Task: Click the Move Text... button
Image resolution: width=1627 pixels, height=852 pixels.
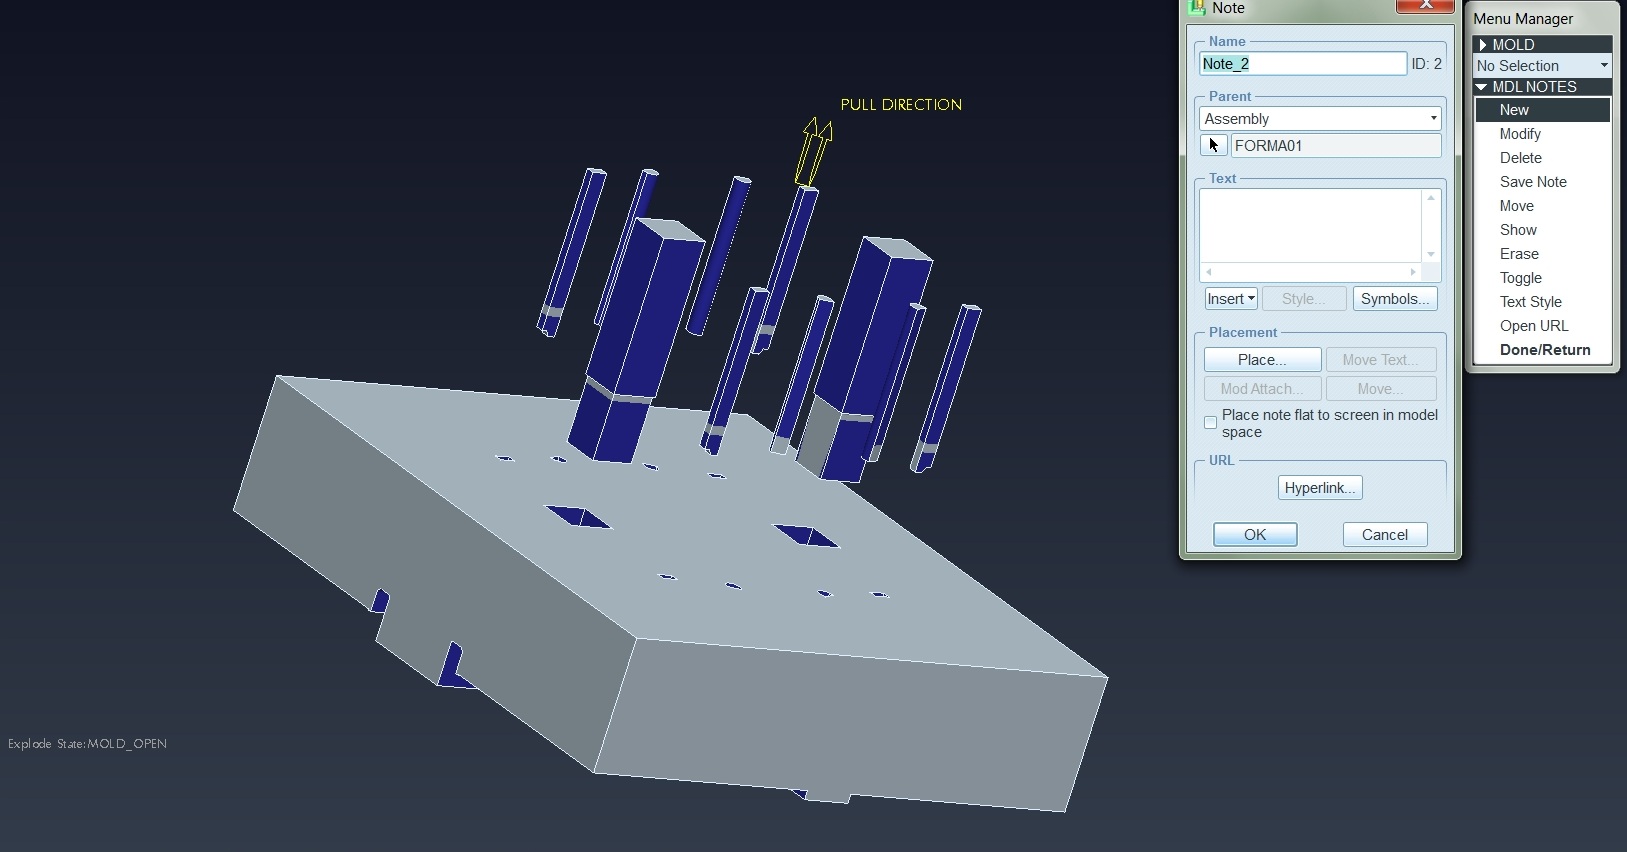Action: [x=1381, y=360]
